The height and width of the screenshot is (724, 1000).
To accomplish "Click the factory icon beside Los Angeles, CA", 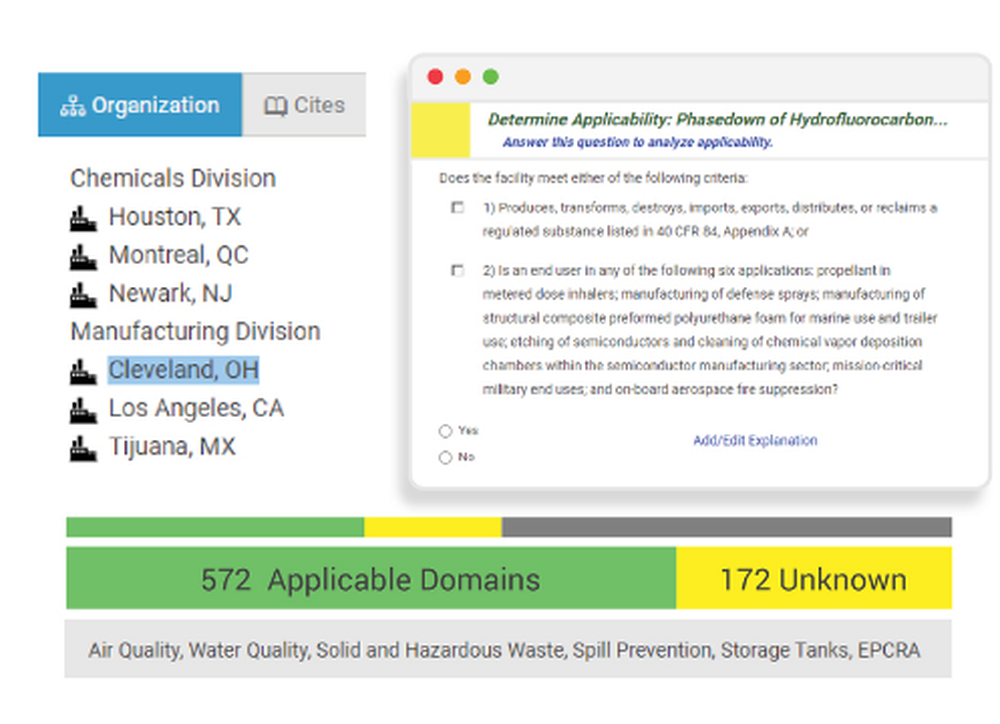I will tap(84, 408).
